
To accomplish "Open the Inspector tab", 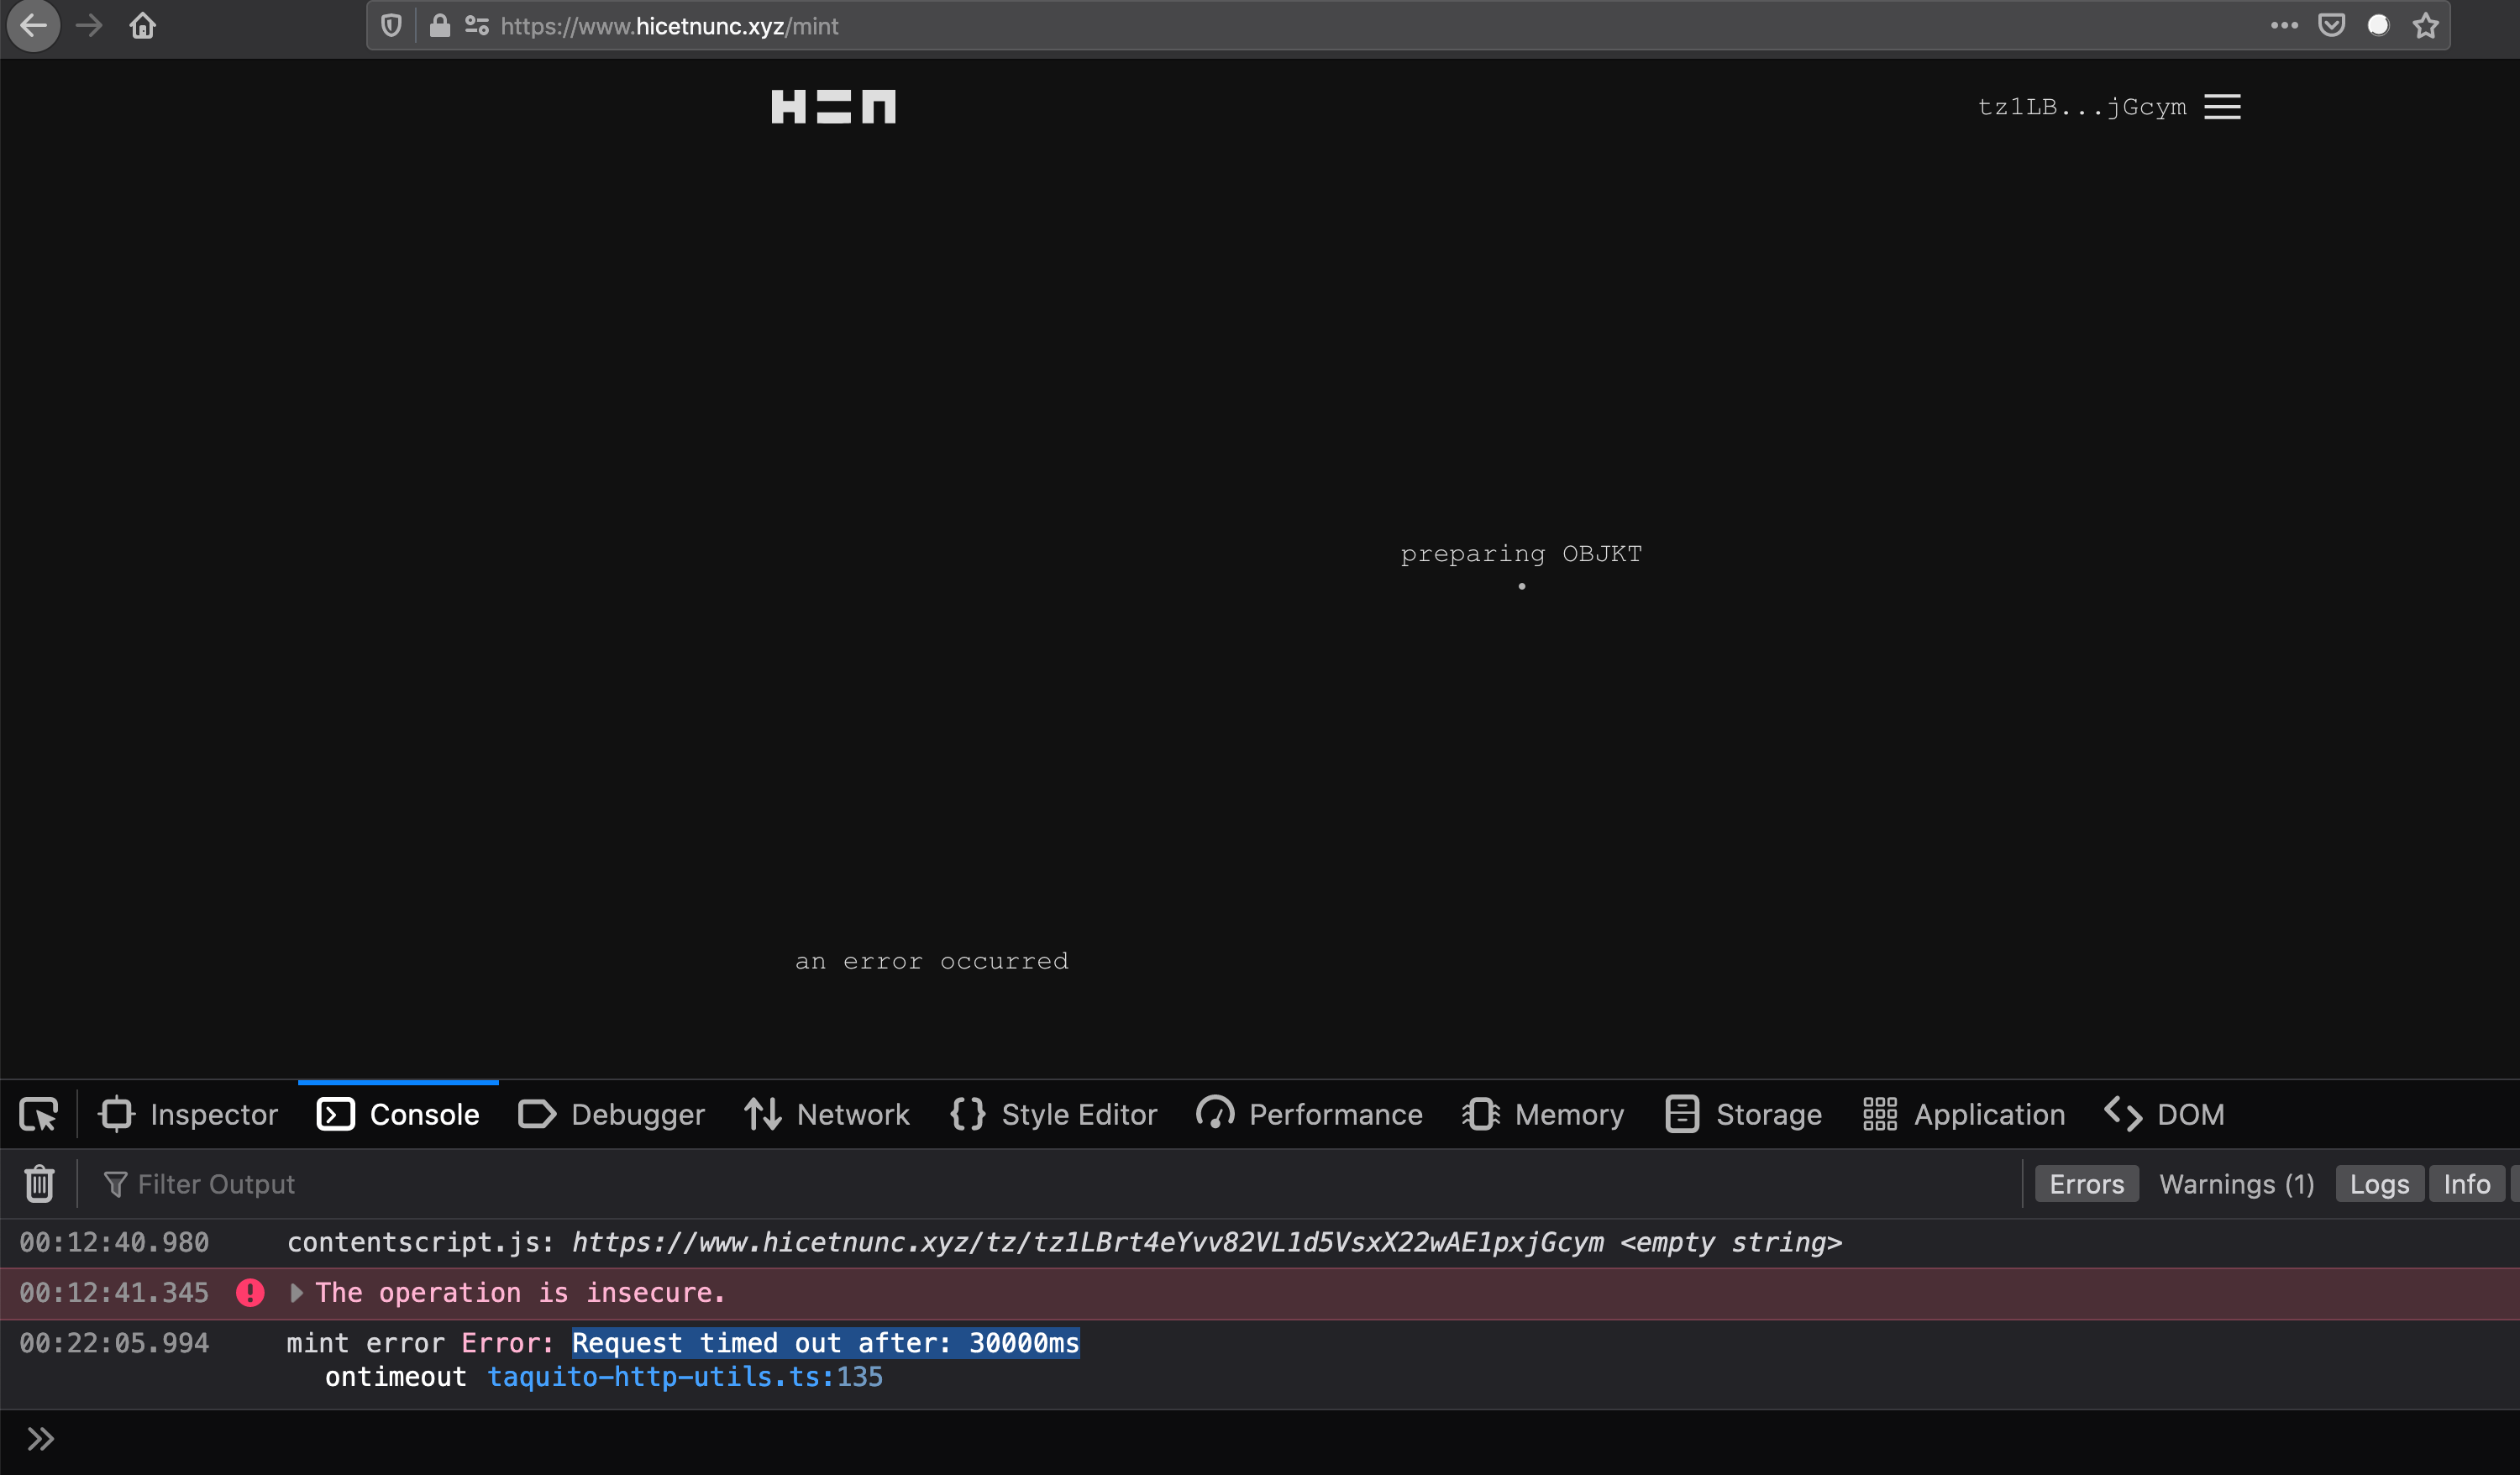I will [188, 1114].
